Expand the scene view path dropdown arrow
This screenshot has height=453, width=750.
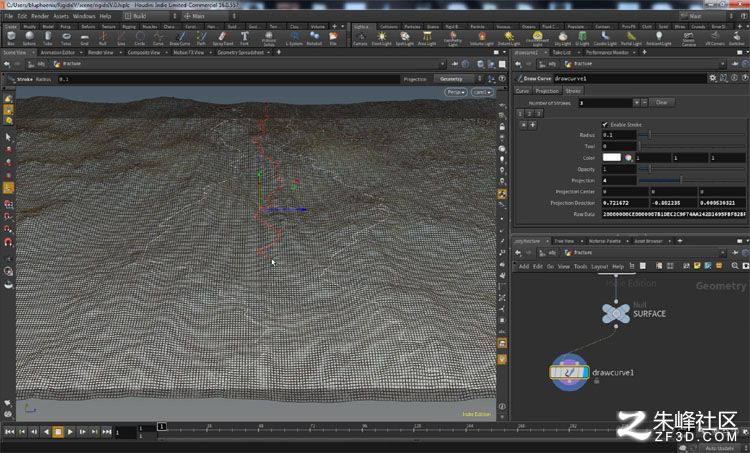[442, 64]
